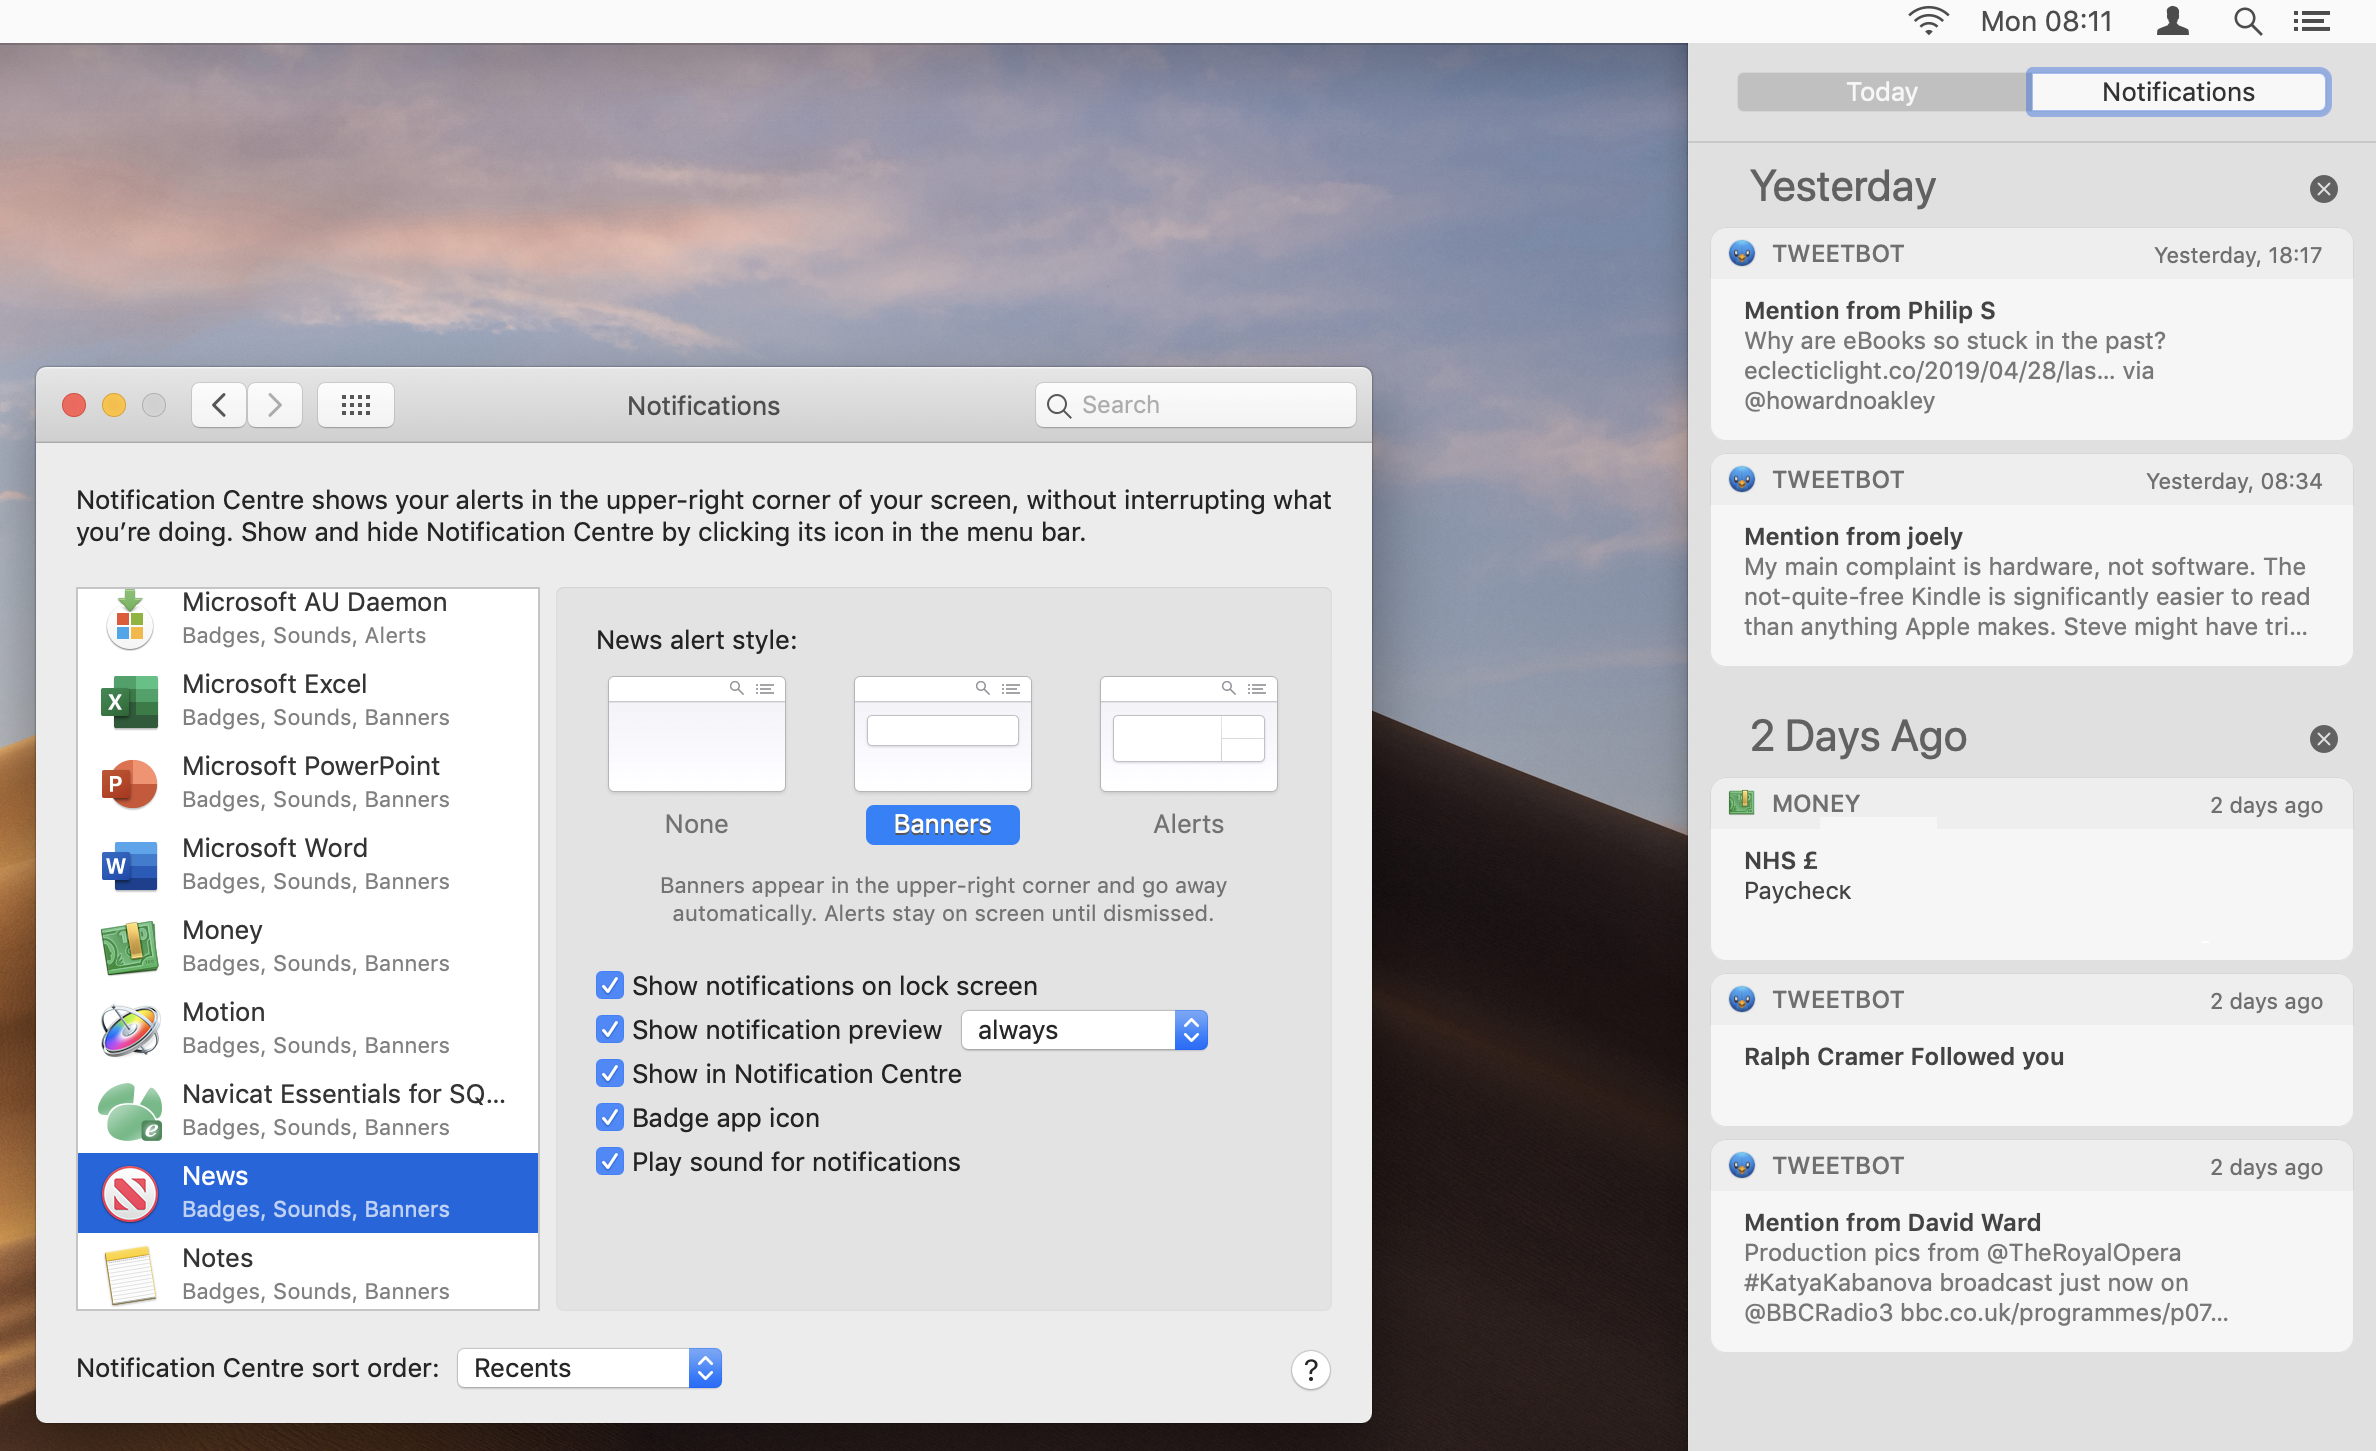Click the Search field in preferences

1196,405
